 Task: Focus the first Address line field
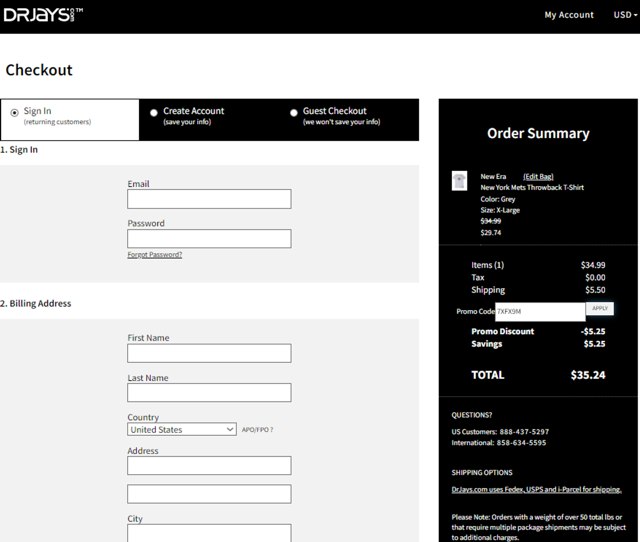tap(209, 465)
